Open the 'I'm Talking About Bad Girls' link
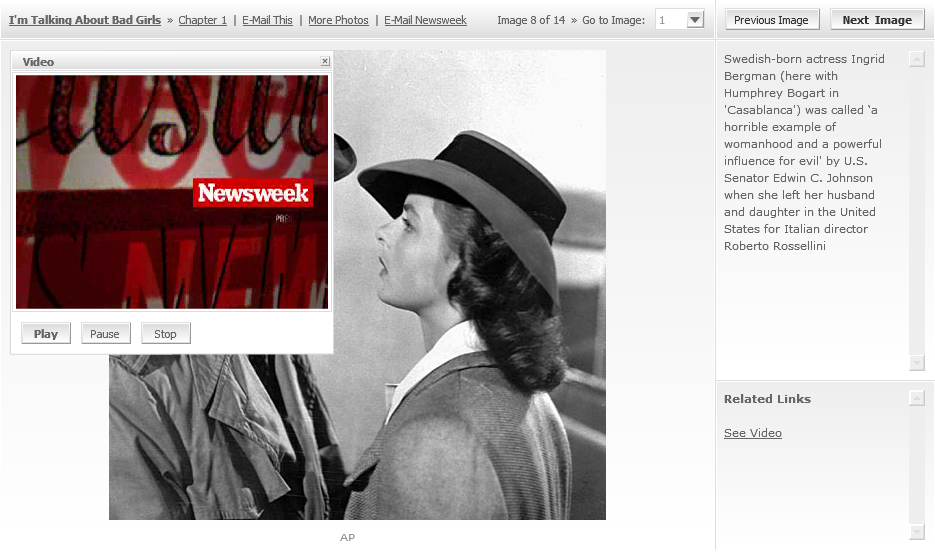This screenshot has height=552, width=935. [85, 20]
